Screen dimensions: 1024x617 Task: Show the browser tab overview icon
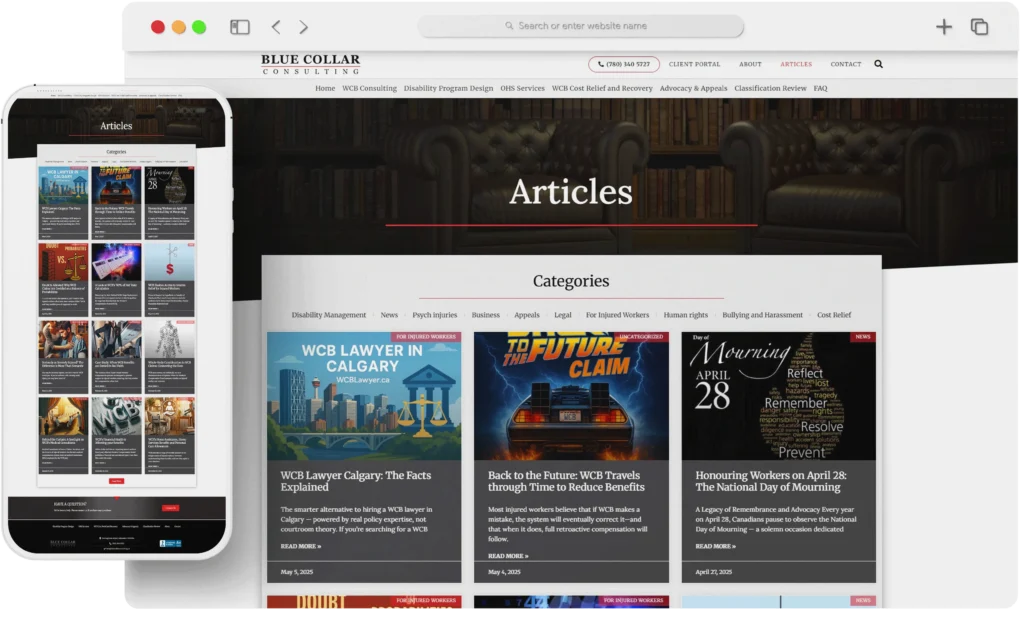(x=979, y=27)
